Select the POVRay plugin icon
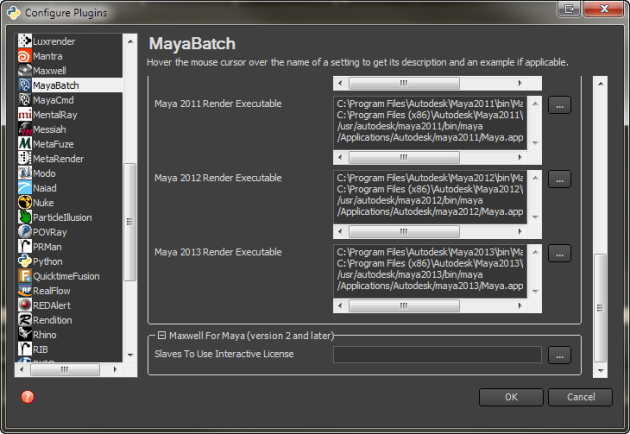The height and width of the screenshot is (434, 630). [x=25, y=232]
